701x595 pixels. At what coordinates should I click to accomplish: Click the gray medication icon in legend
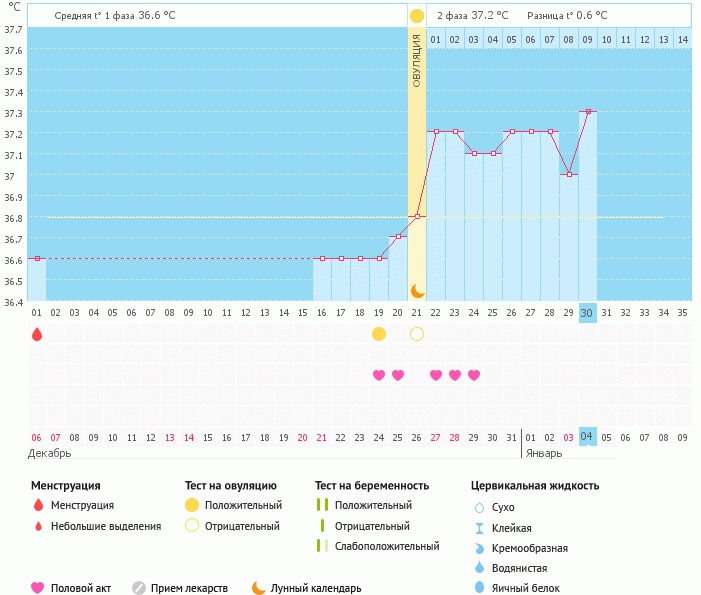(139, 588)
